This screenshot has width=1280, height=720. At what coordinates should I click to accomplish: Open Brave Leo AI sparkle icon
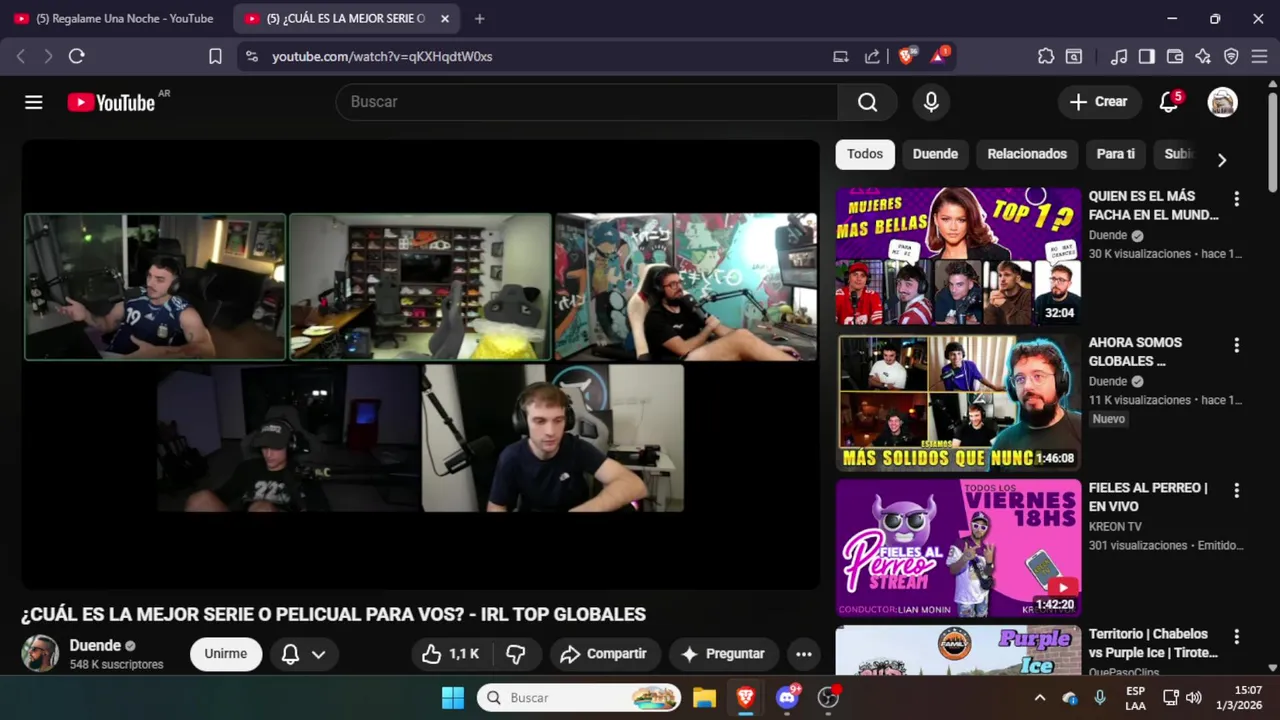pyautogui.click(x=1203, y=57)
